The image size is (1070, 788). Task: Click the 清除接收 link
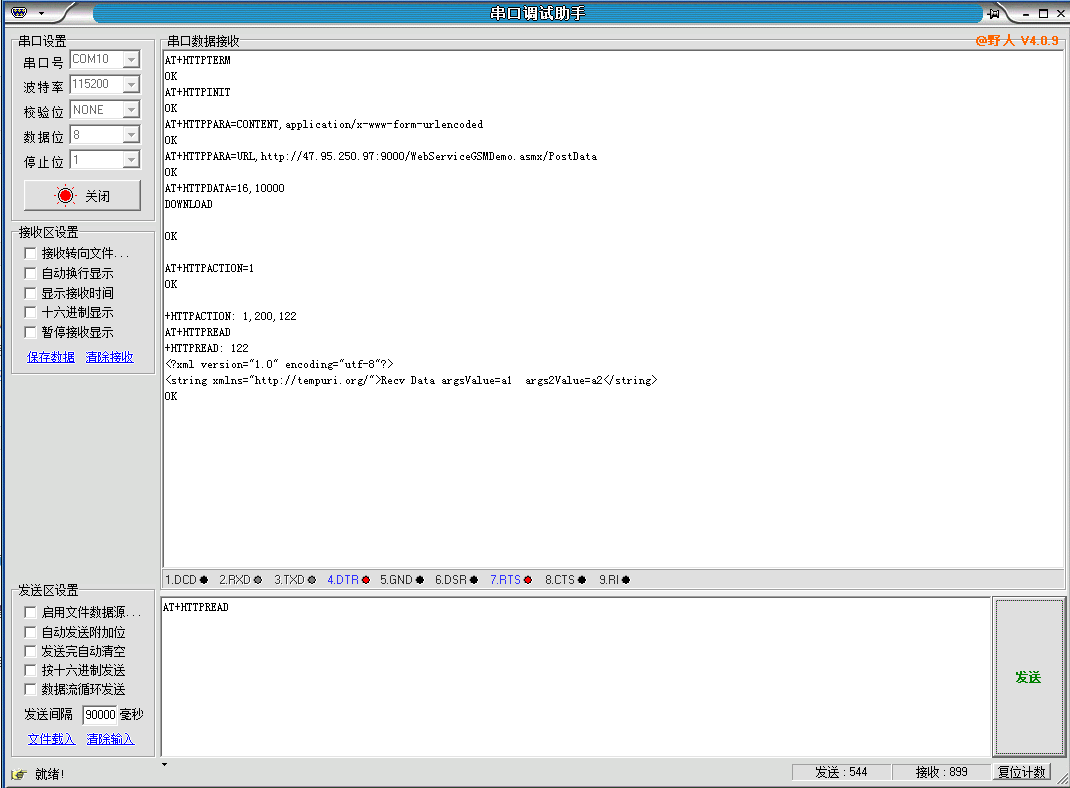pyautogui.click(x=110, y=357)
